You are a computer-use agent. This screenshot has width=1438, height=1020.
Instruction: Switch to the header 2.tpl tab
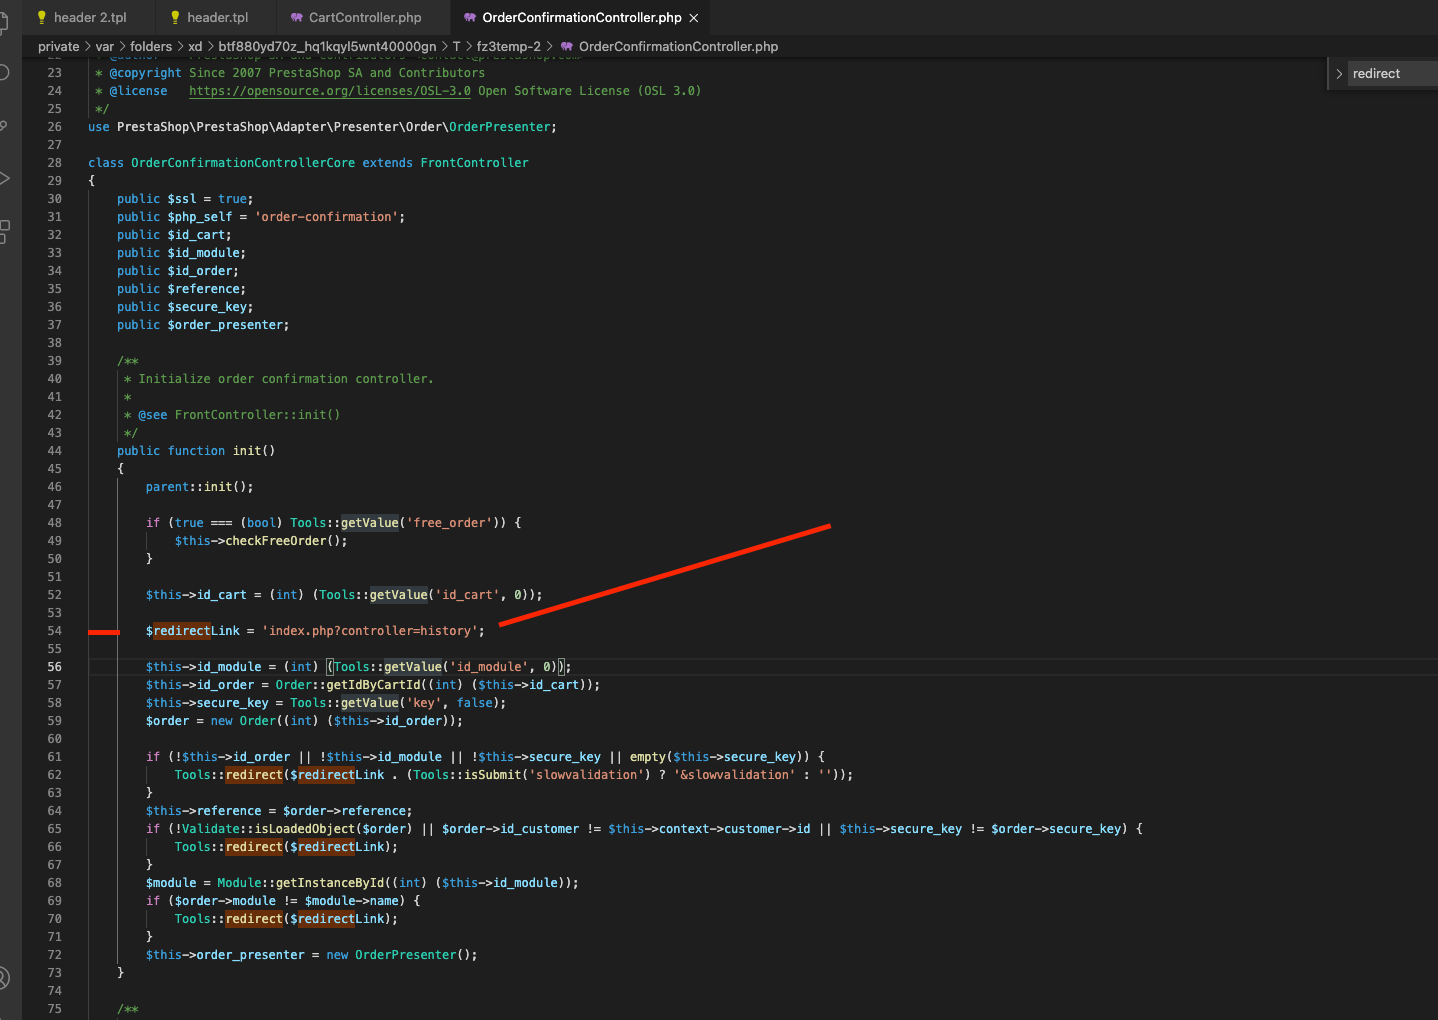pyautogui.click(x=90, y=17)
